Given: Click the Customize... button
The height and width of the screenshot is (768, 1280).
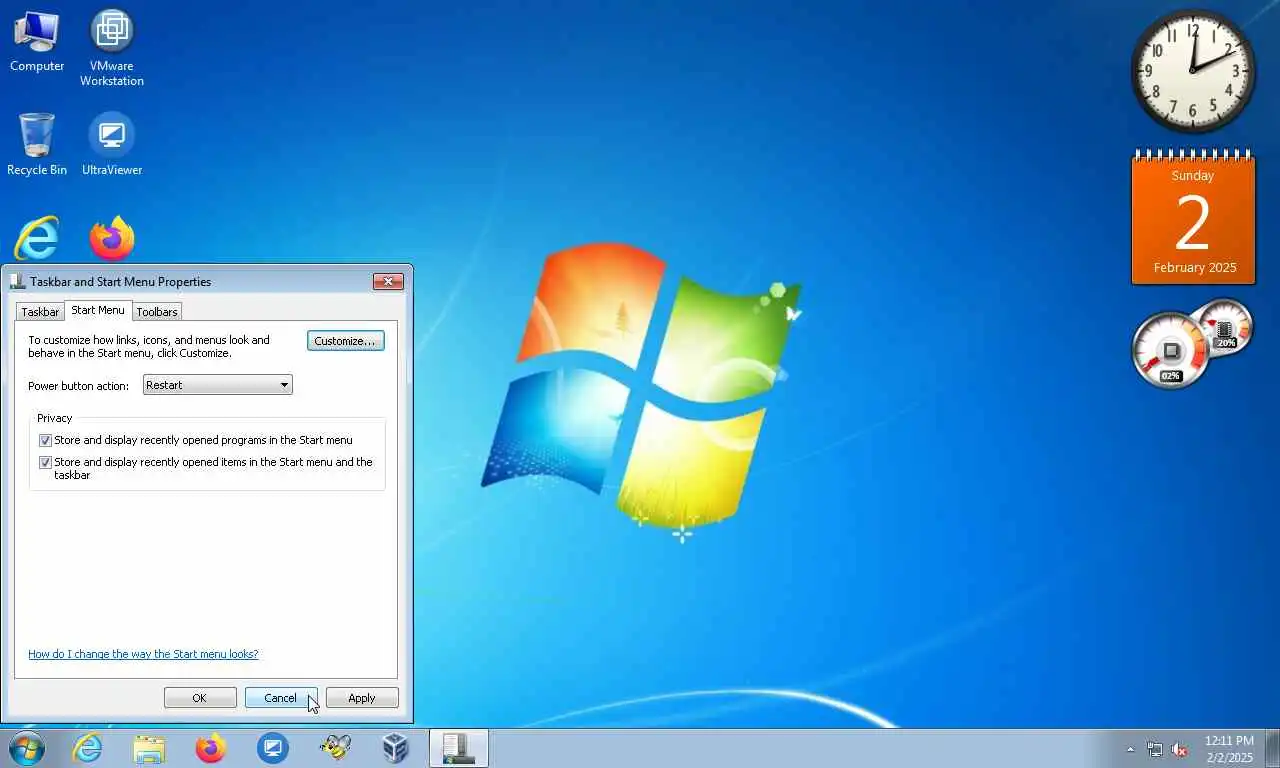Looking at the screenshot, I should [x=345, y=341].
